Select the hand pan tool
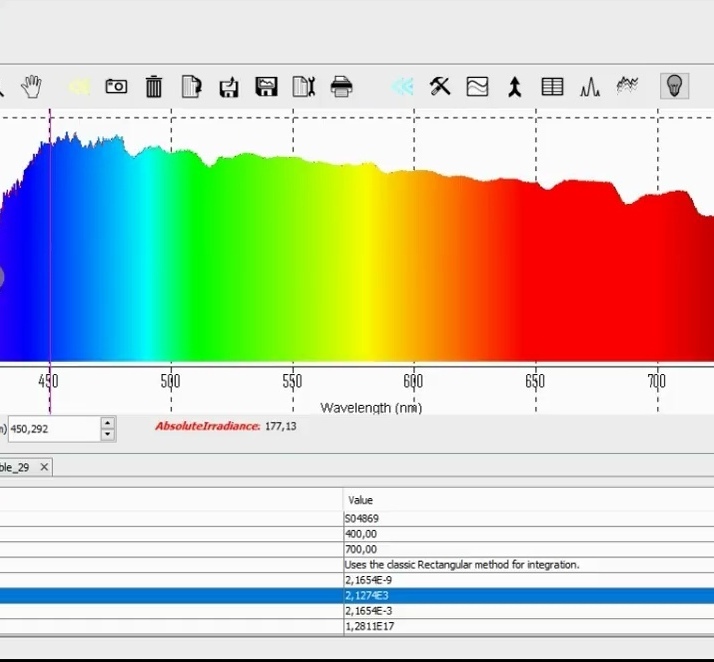The height and width of the screenshot is (662, 714). [x=32, y=86]
